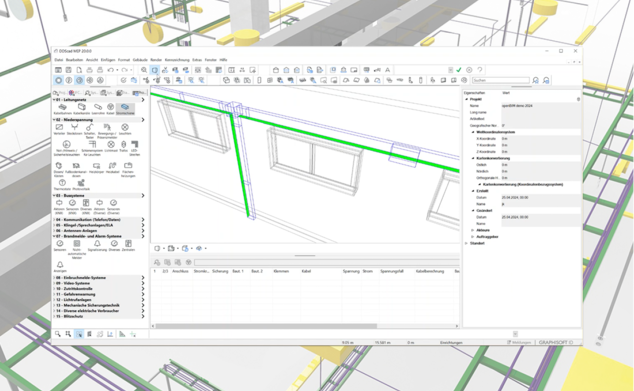
Task: Collapse the 02 - Niederspannung section
Action: click(x=55, y=120)
